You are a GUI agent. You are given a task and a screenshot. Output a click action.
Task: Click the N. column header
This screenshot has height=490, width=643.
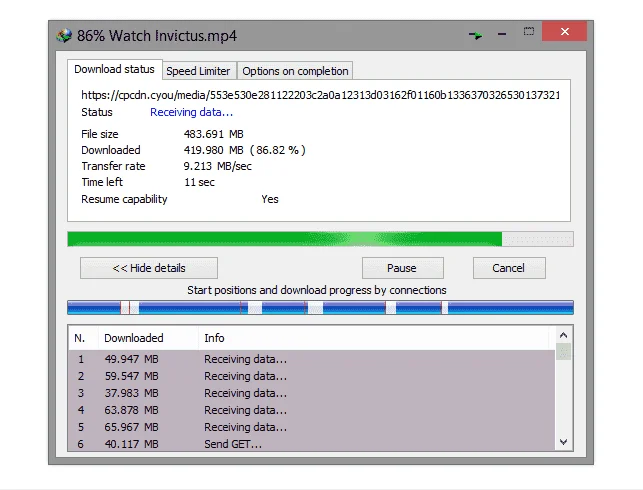[x=83, y=338]
